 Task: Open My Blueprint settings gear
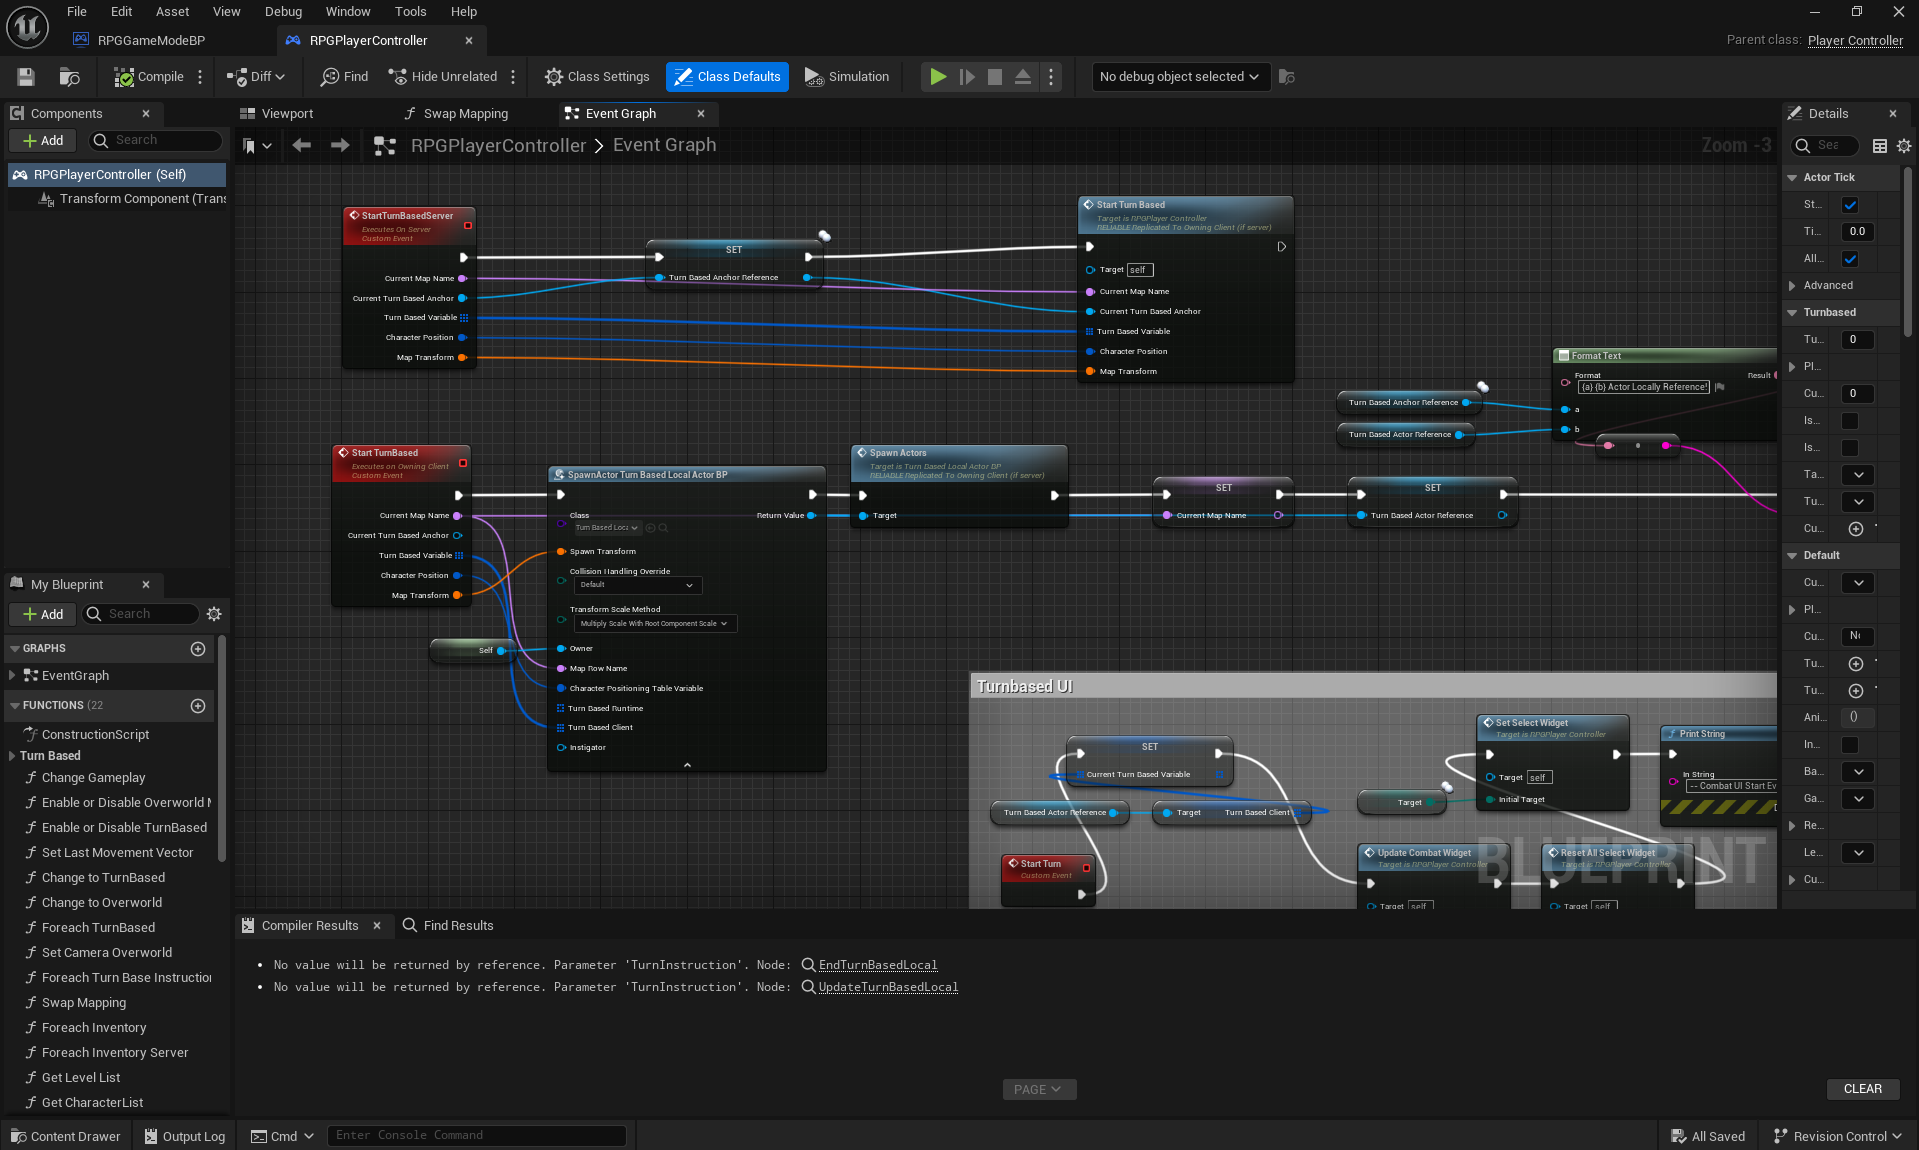tap(214, 614)
